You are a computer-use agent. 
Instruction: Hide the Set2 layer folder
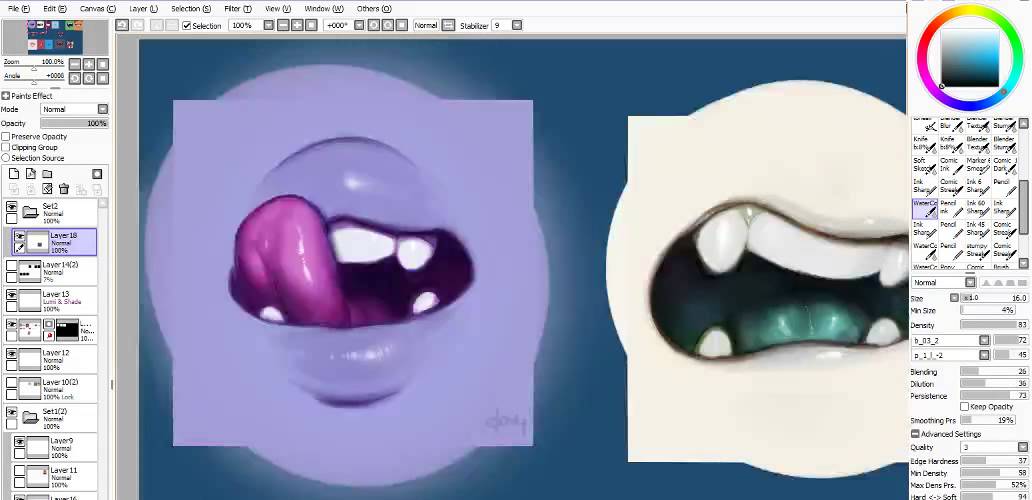(x=11, y=207)
